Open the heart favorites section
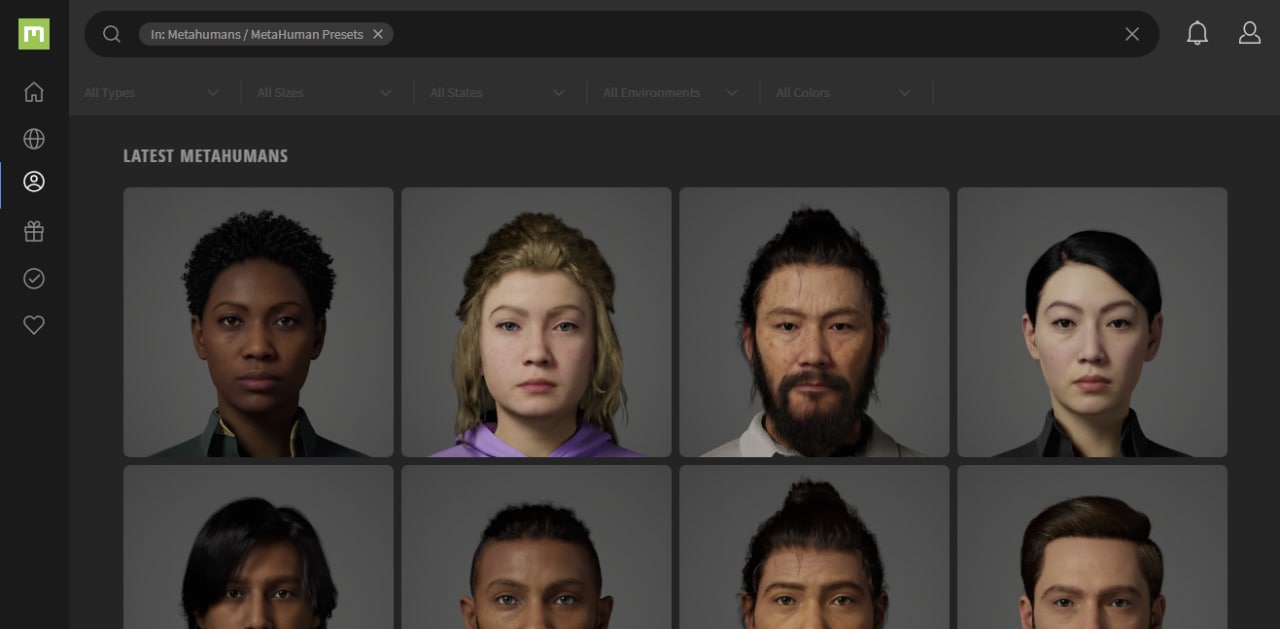Screen dimensions: 1280x629 tap(34, 325)
